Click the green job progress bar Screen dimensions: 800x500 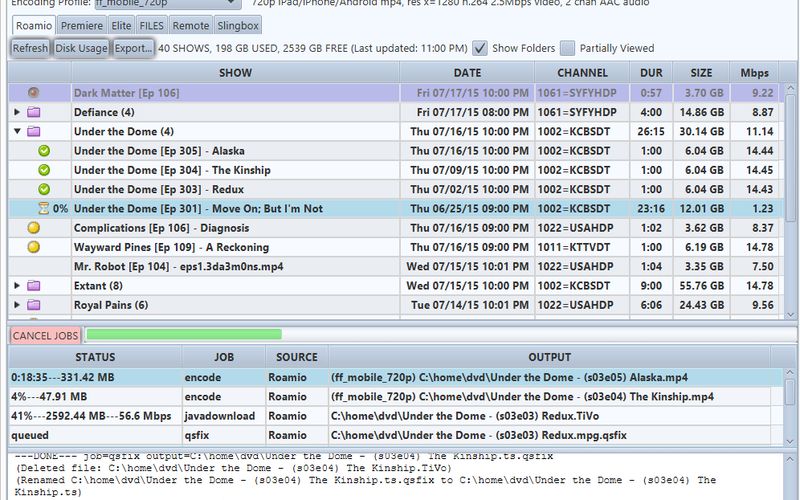(184, 335)
